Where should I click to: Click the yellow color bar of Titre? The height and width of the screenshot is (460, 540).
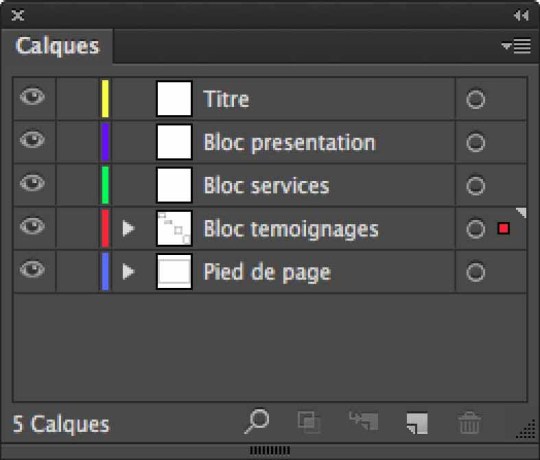pyautogui.click(x=105, y=99)
